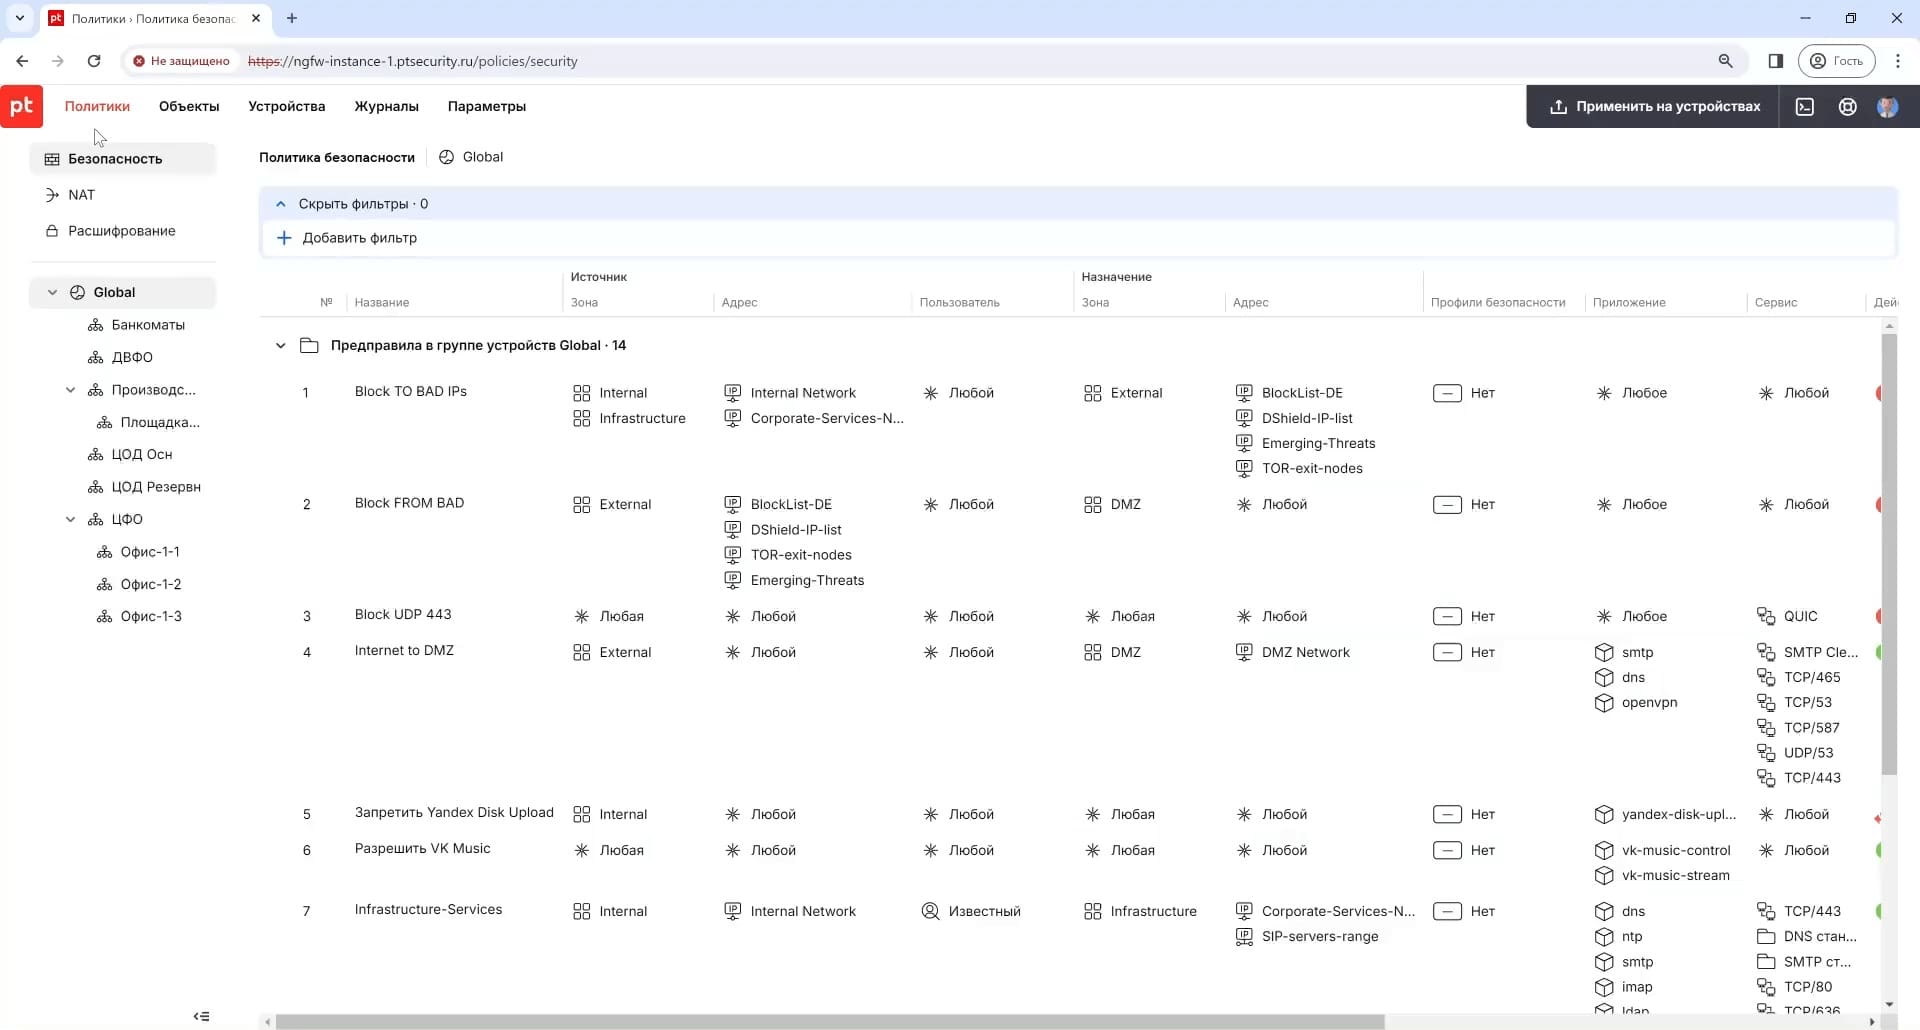Image resolution: width=1920 pixels, height=1030 pixels.
Task: Select NAT in the policies sidebar
Action: pyautogui.click(x=81, y=195)
